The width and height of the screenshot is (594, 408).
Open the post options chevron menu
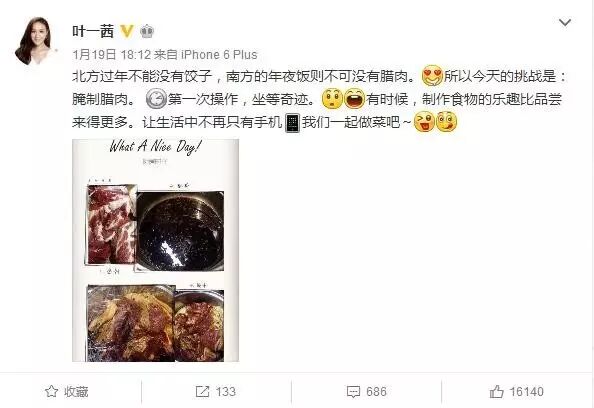(565, 23)
